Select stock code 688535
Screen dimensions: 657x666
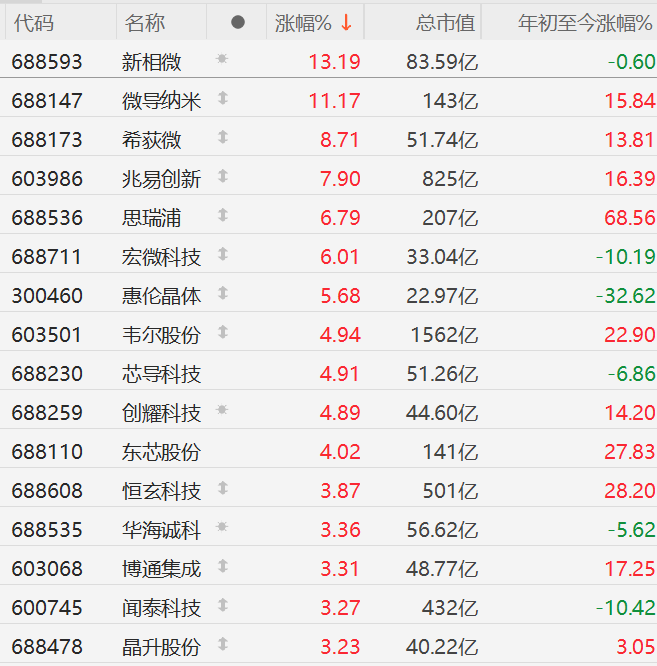[x=47, y=530]
